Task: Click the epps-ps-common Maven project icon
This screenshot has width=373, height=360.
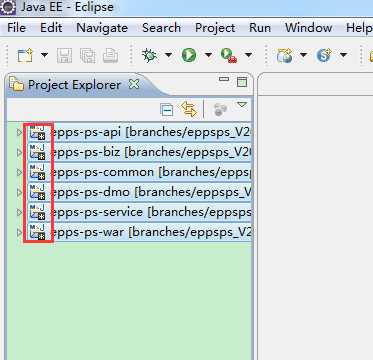Action: [x=37, y=172]
